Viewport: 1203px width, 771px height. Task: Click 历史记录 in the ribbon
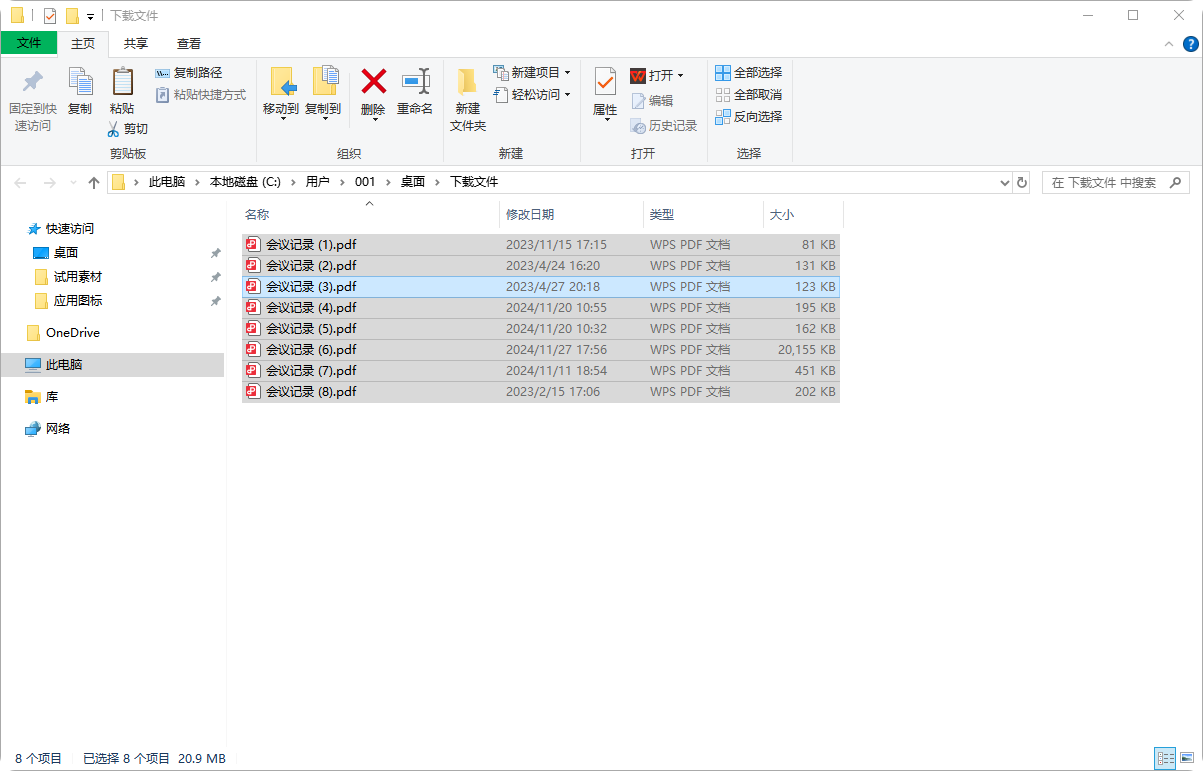664,126
